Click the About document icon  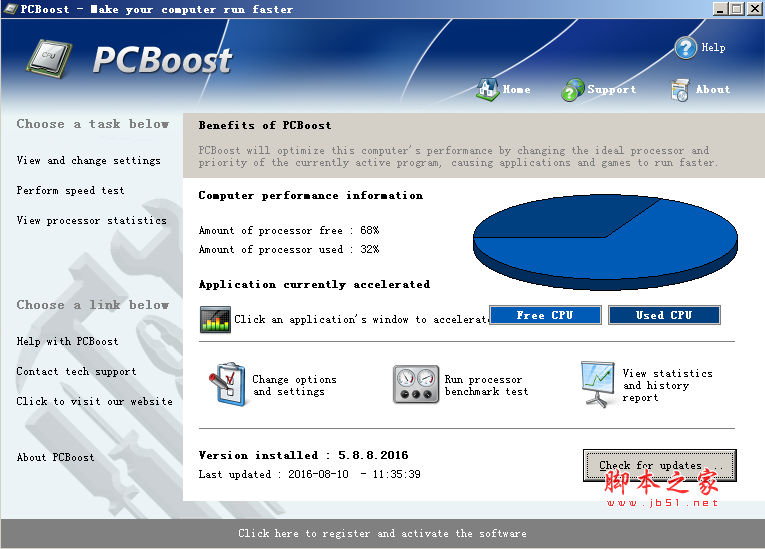click(680, 90)
